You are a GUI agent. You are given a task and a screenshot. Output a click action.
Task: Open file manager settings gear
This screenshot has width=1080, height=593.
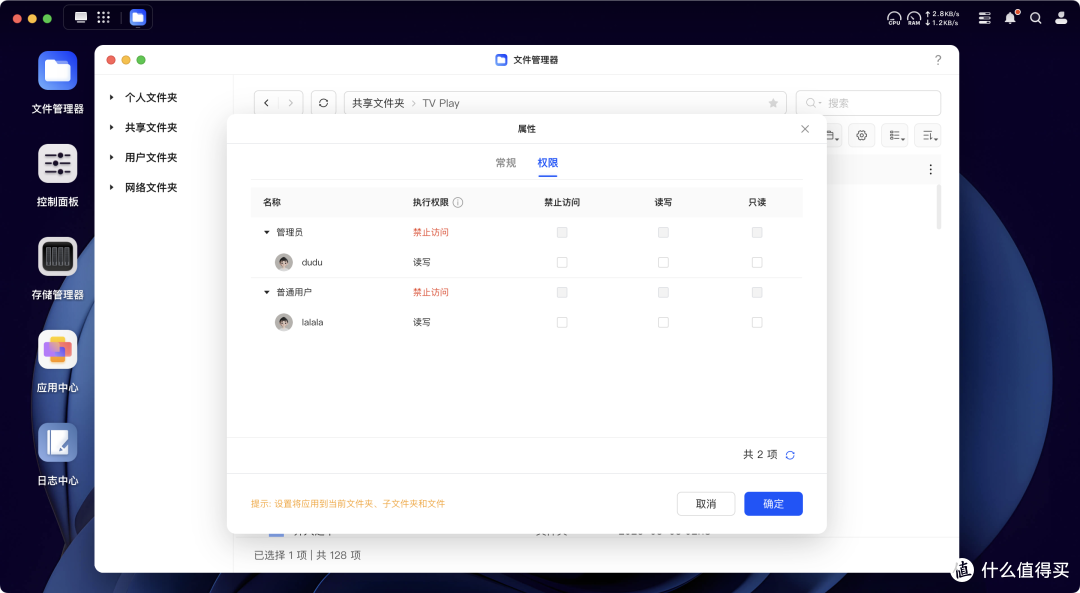coord(862,135)
